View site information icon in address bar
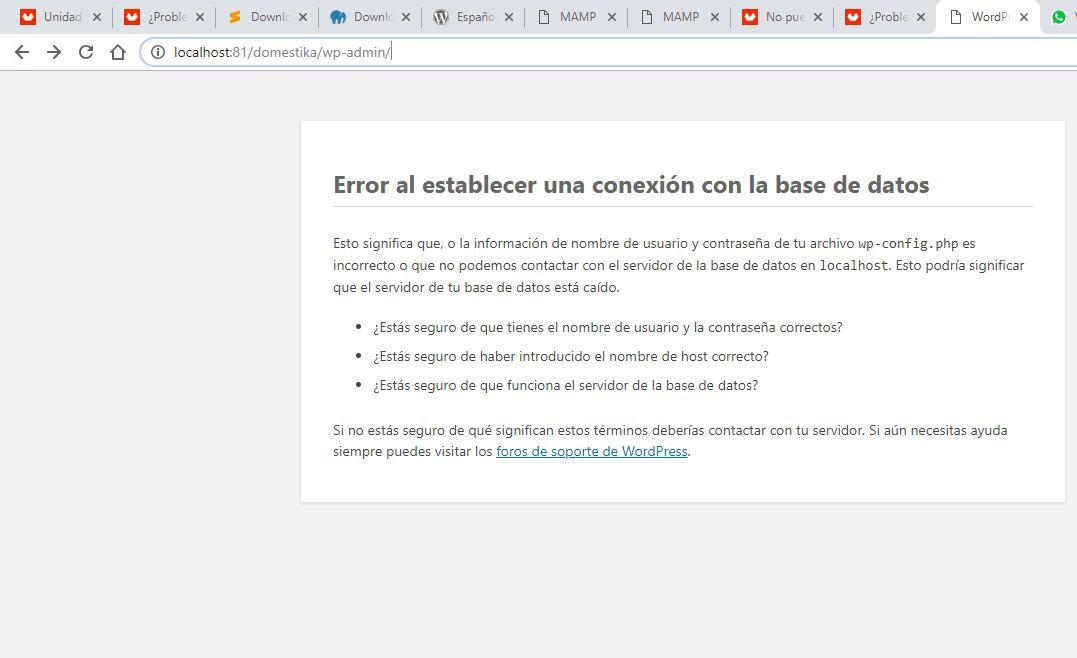Viewport: 1077px width, 658px height. 158,52
